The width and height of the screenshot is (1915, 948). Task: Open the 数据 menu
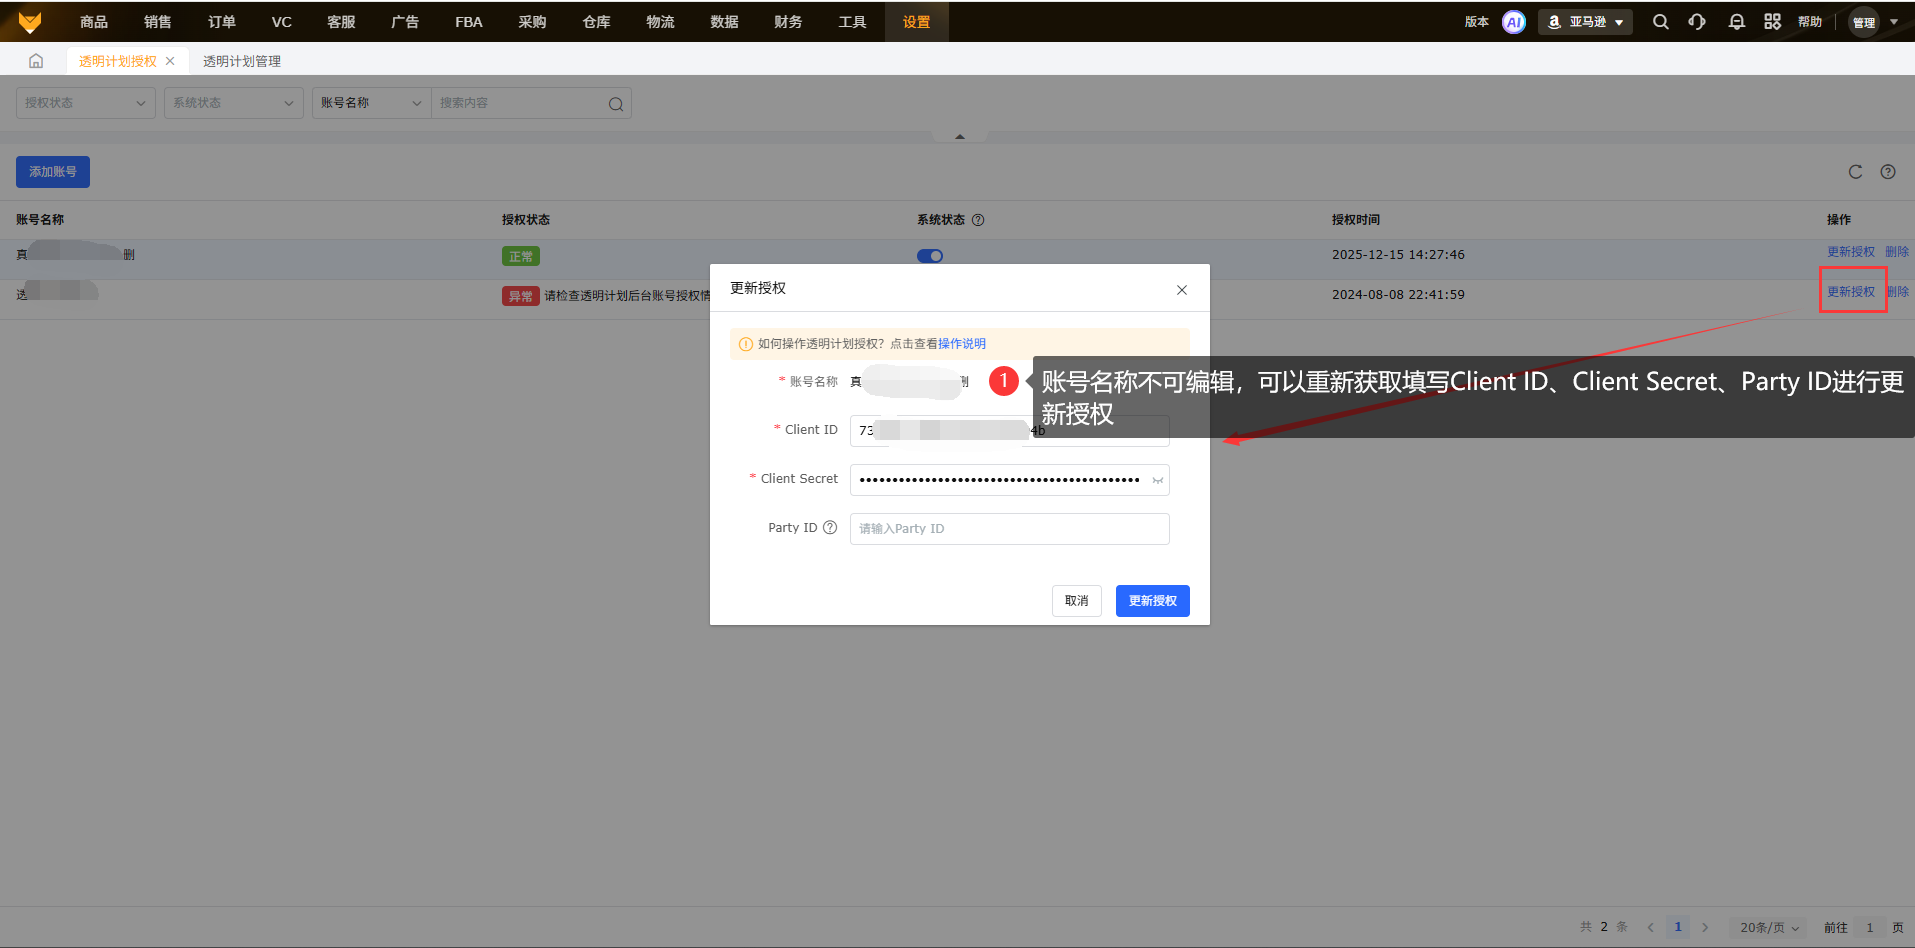pyautogui.click(x=724, y=22)
